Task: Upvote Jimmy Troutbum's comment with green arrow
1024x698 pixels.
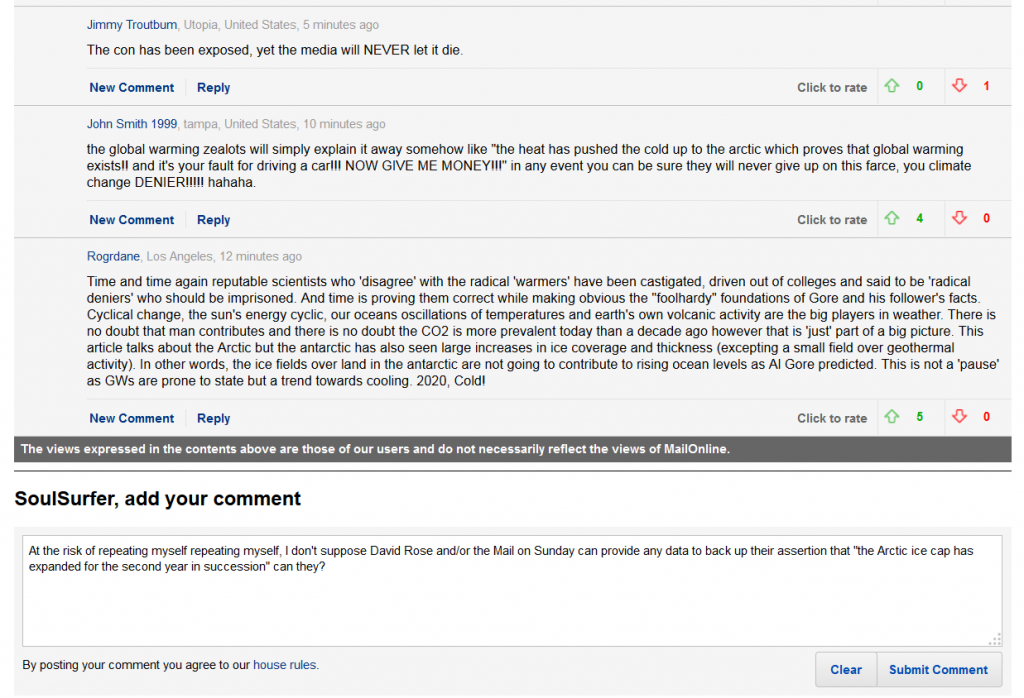Action: (x=891, y=86)
